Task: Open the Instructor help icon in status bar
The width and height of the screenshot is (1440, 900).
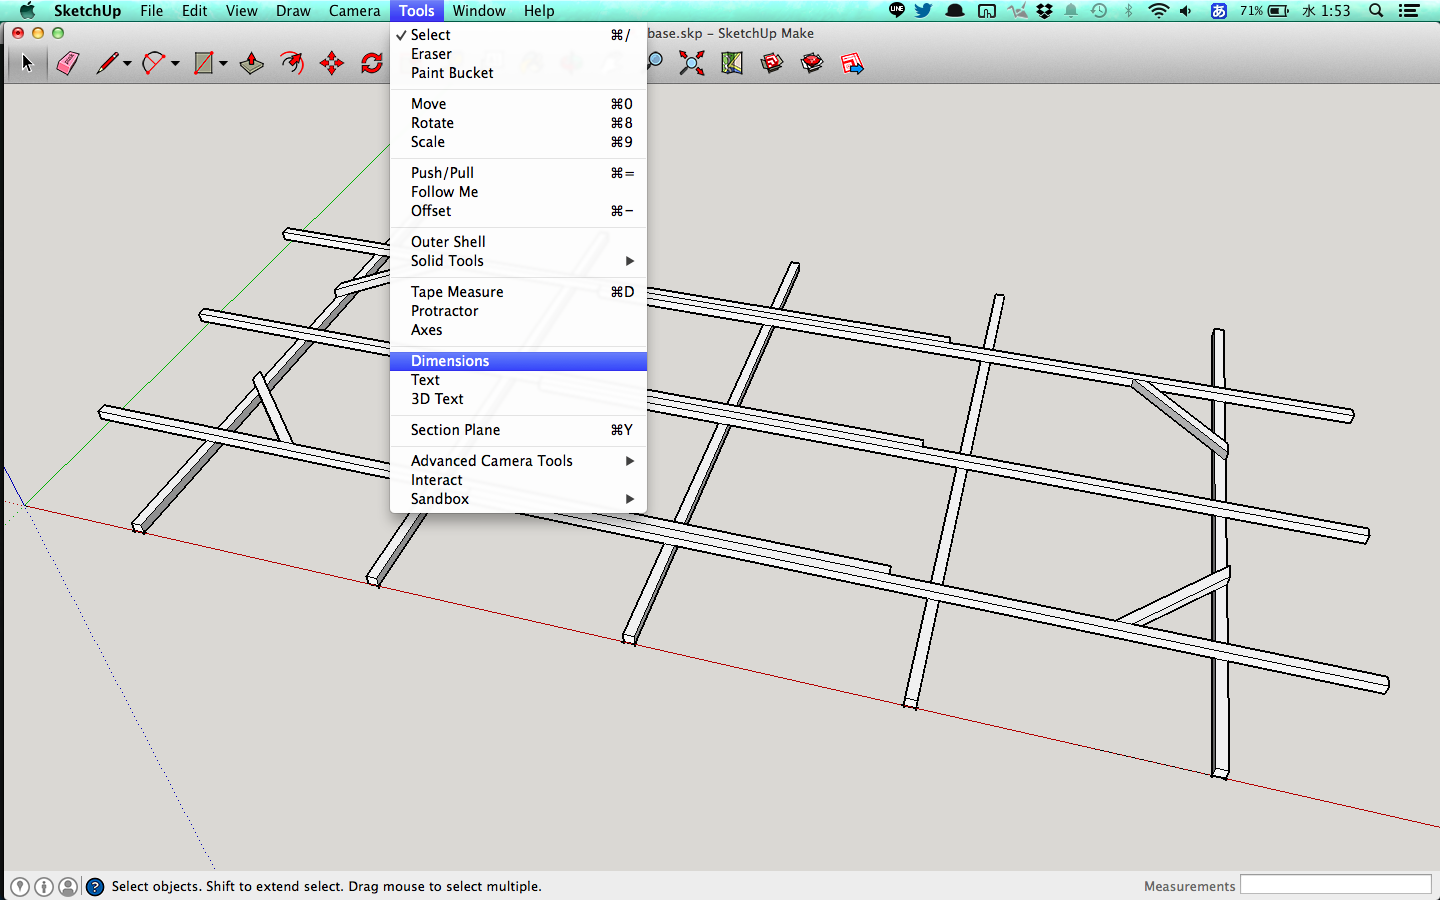Action: pos(95,886)
